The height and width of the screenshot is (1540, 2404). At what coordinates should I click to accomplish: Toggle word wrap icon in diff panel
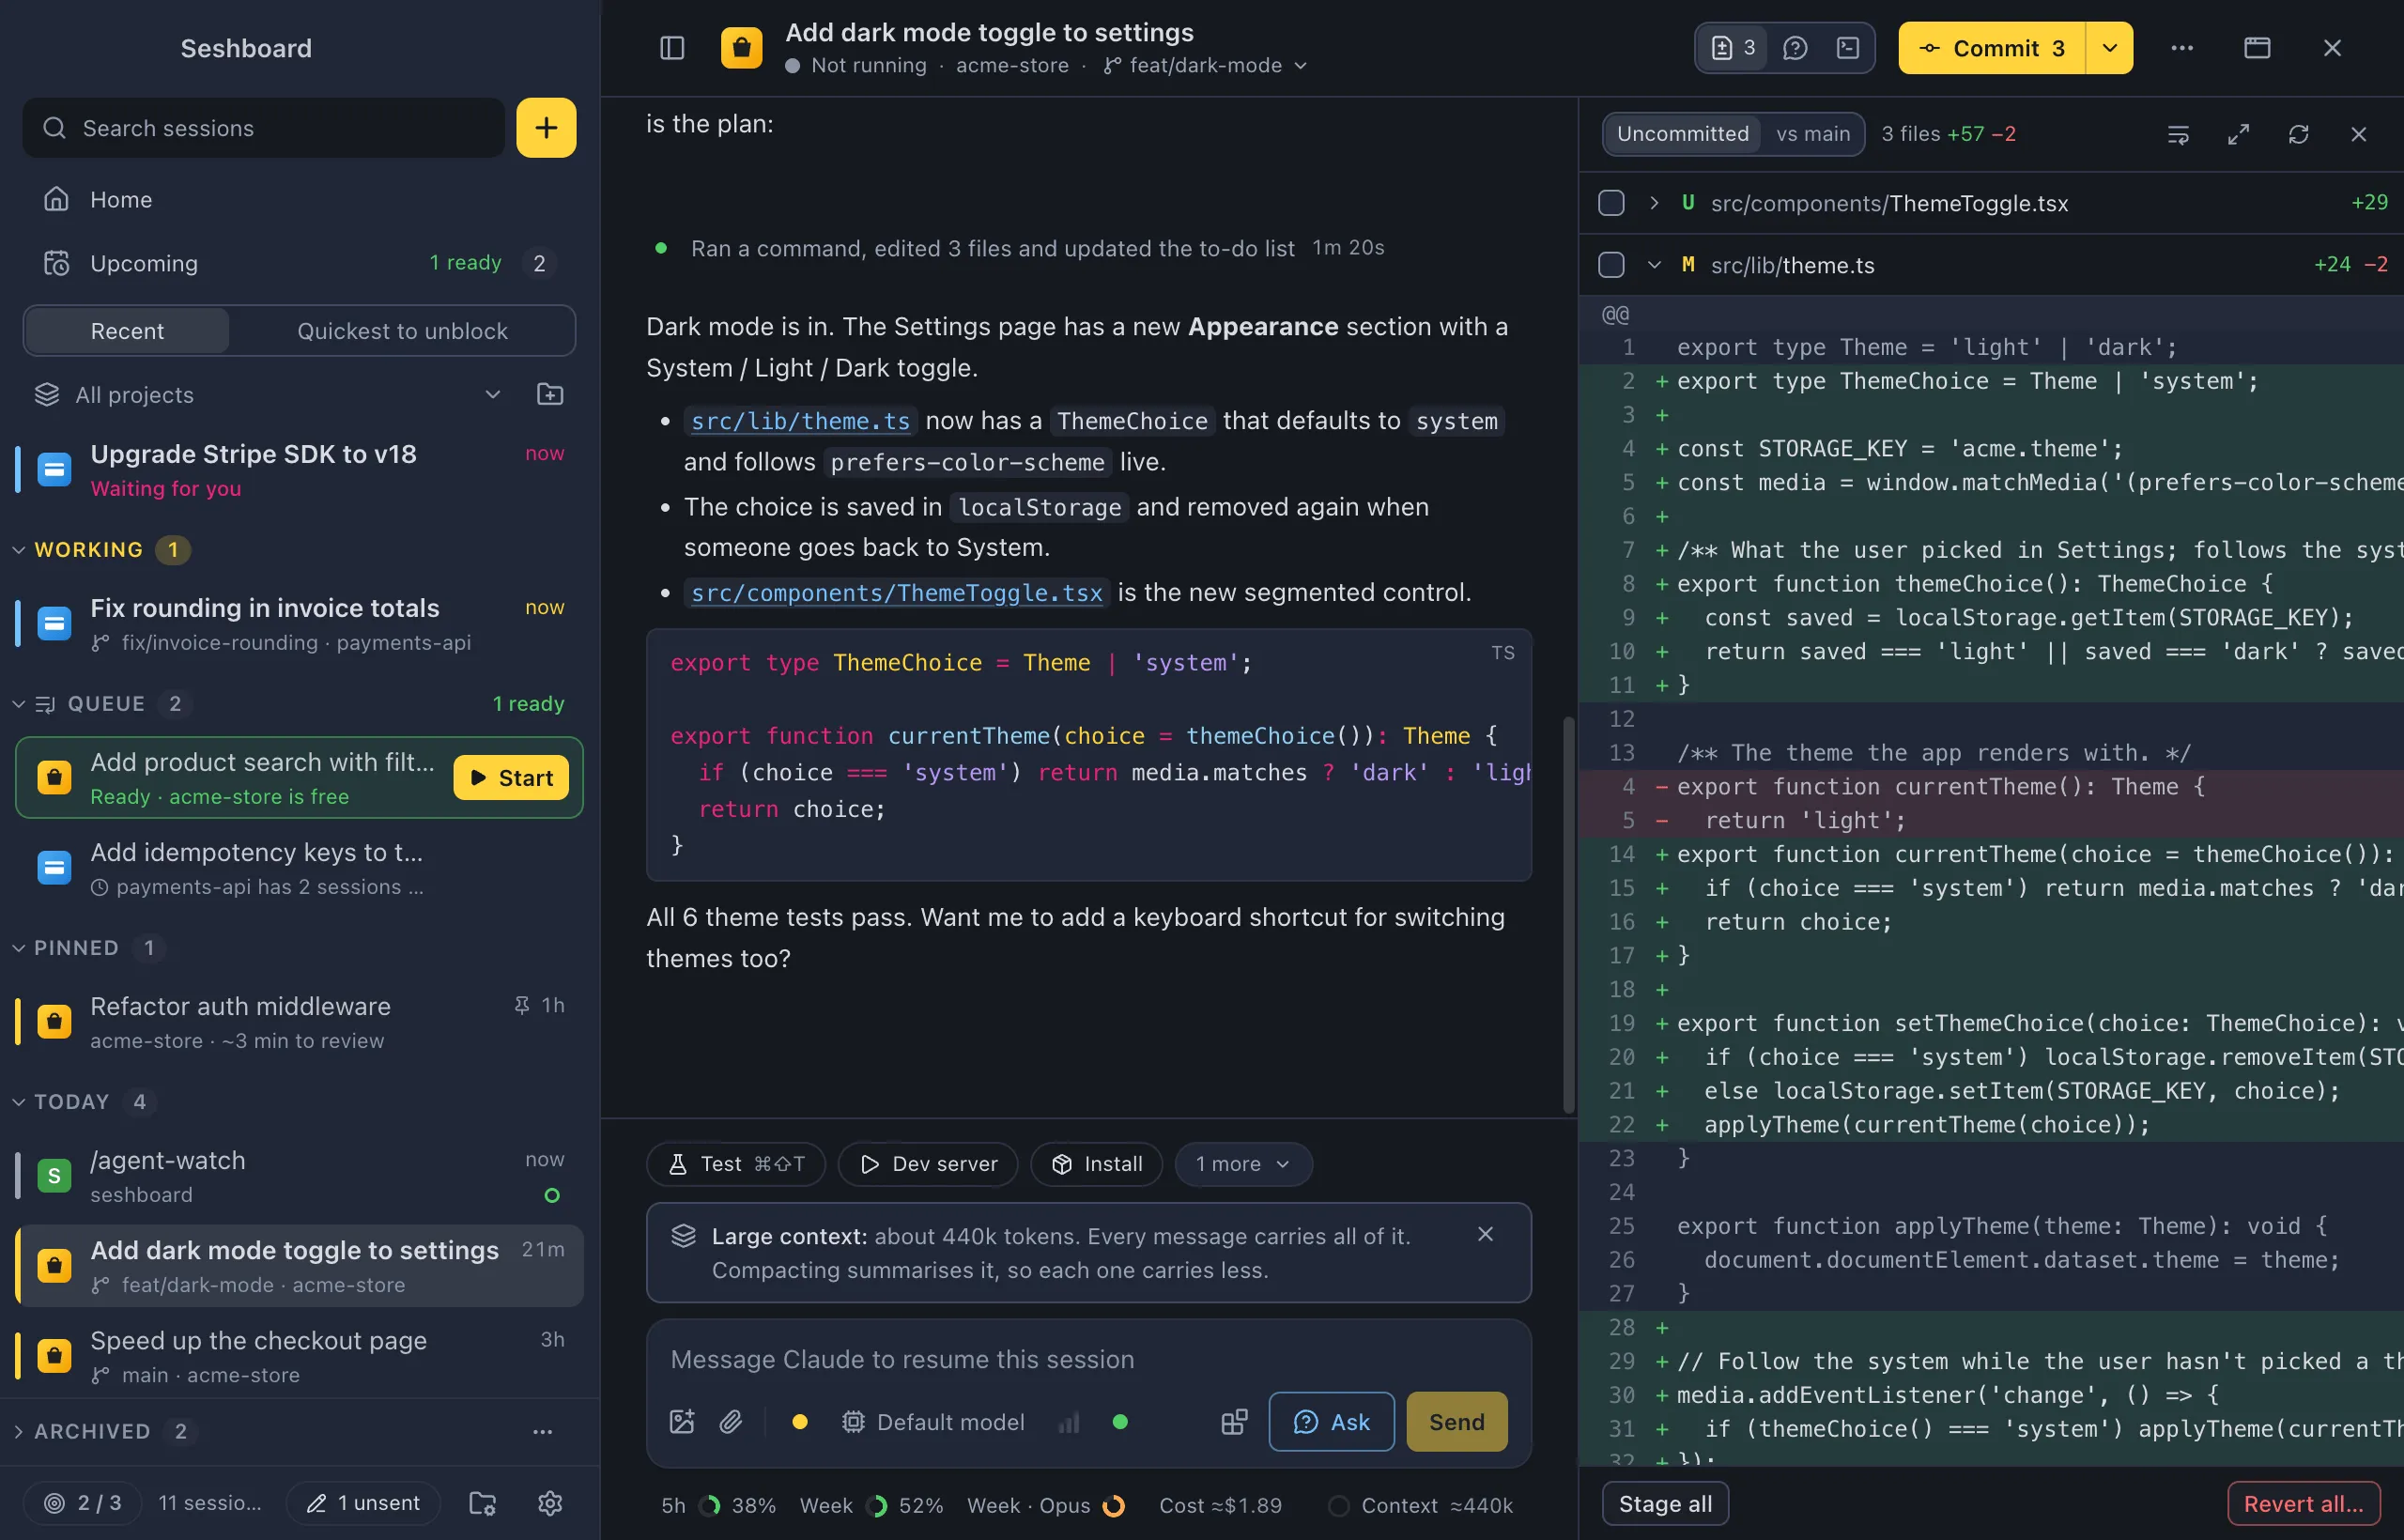point(2178,134)
